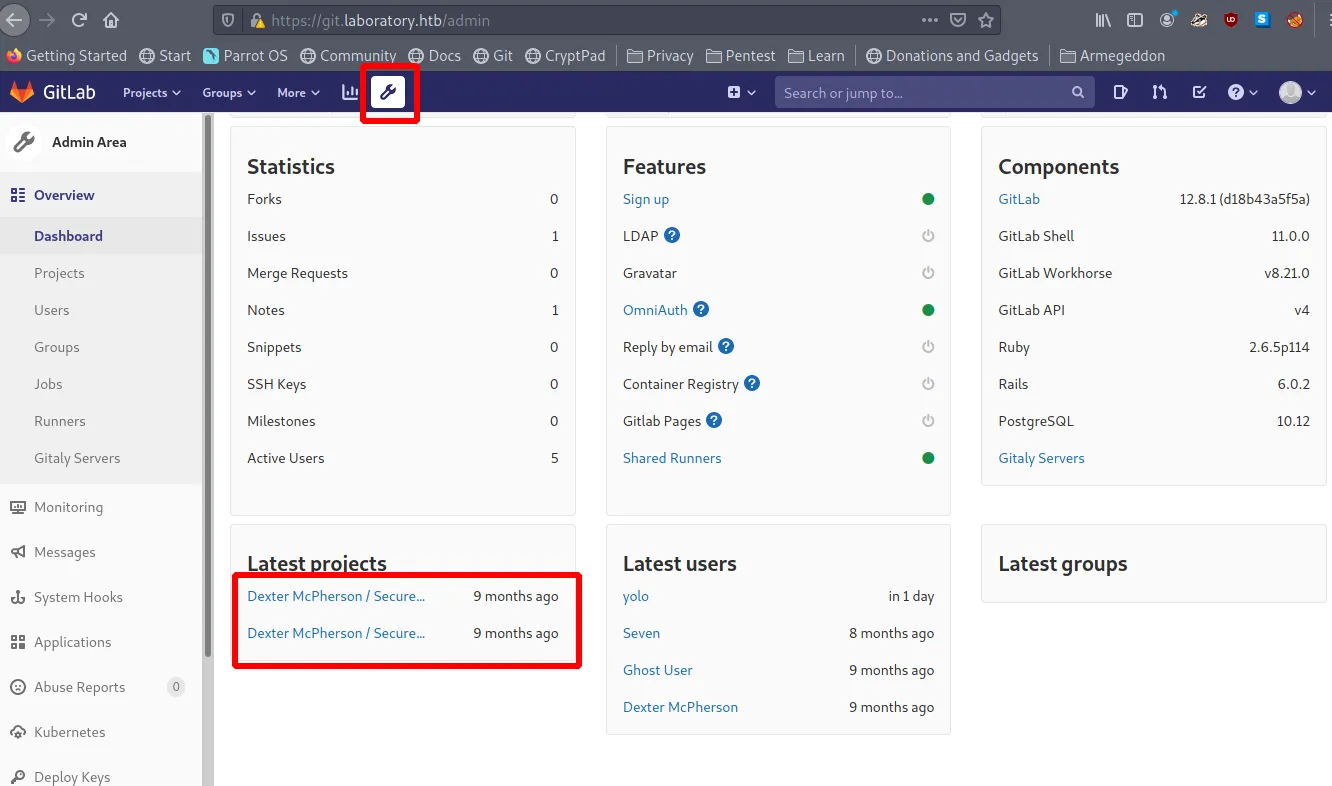Open Groups in the admin sidebar
Image resolution: width=1332 pixels, height=786 pixels.
tap(57, 347)
